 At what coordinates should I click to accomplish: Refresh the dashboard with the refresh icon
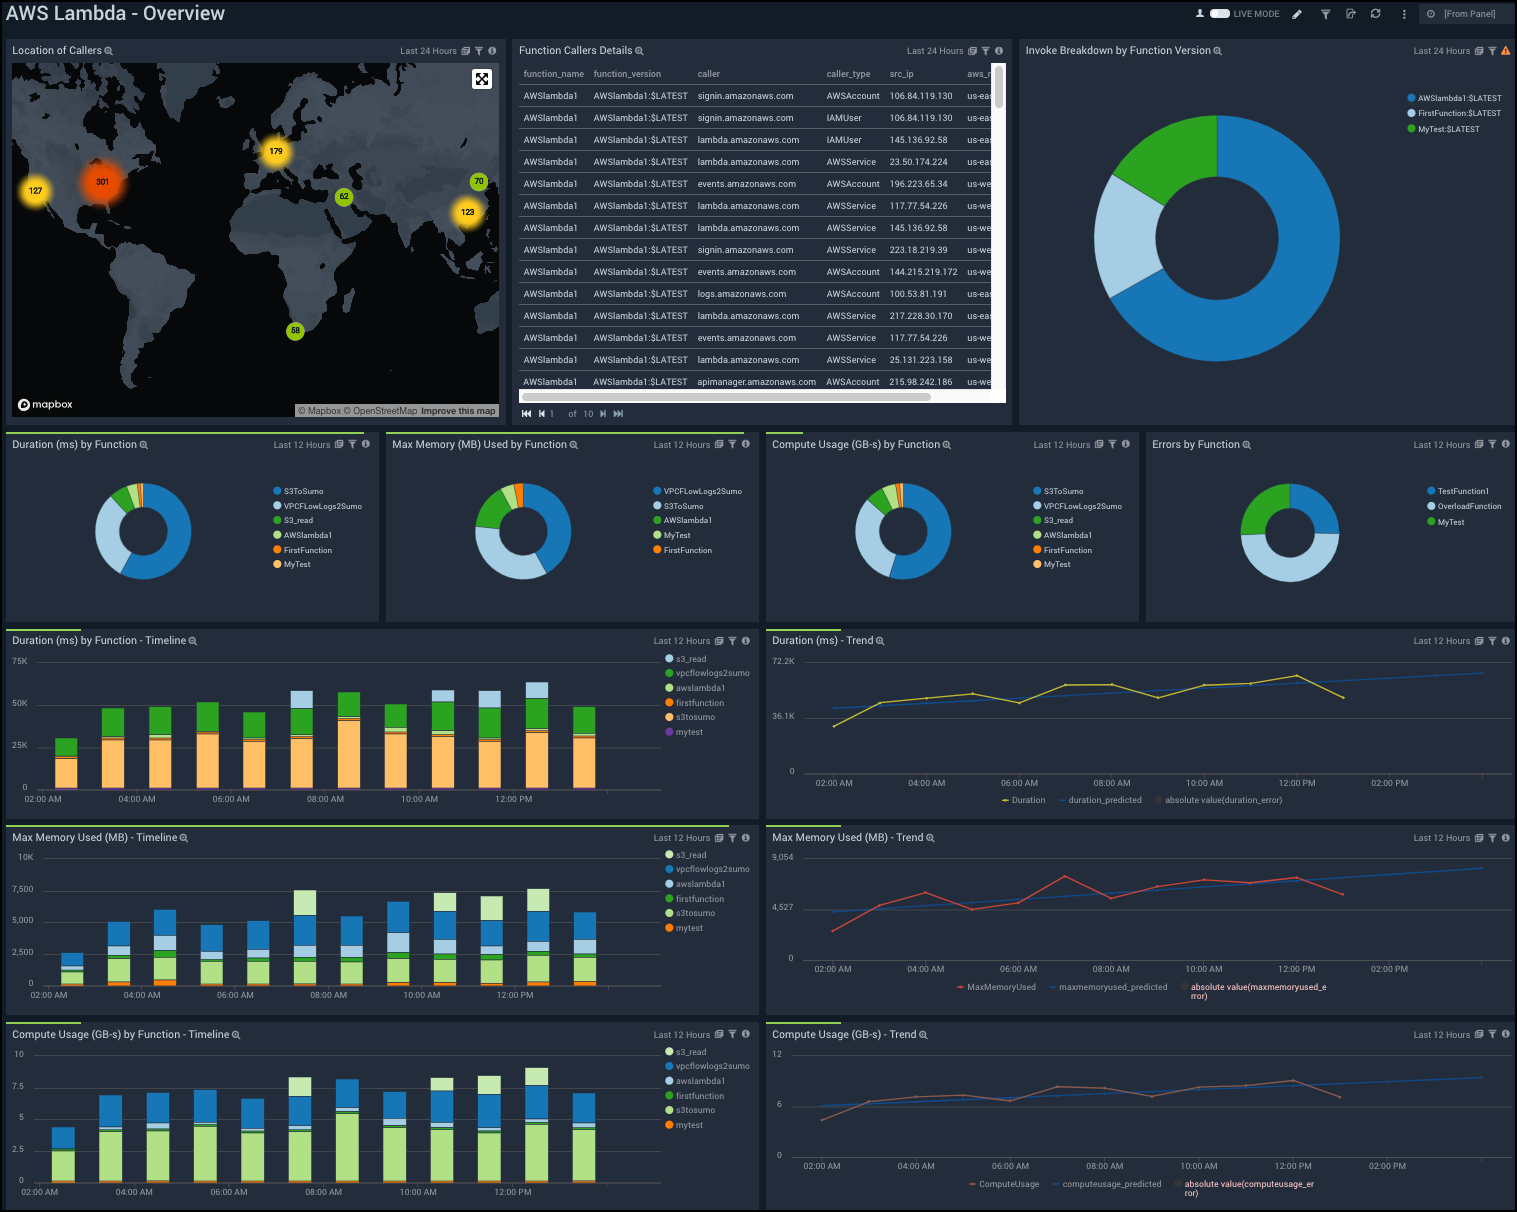tap(1376, 14)
